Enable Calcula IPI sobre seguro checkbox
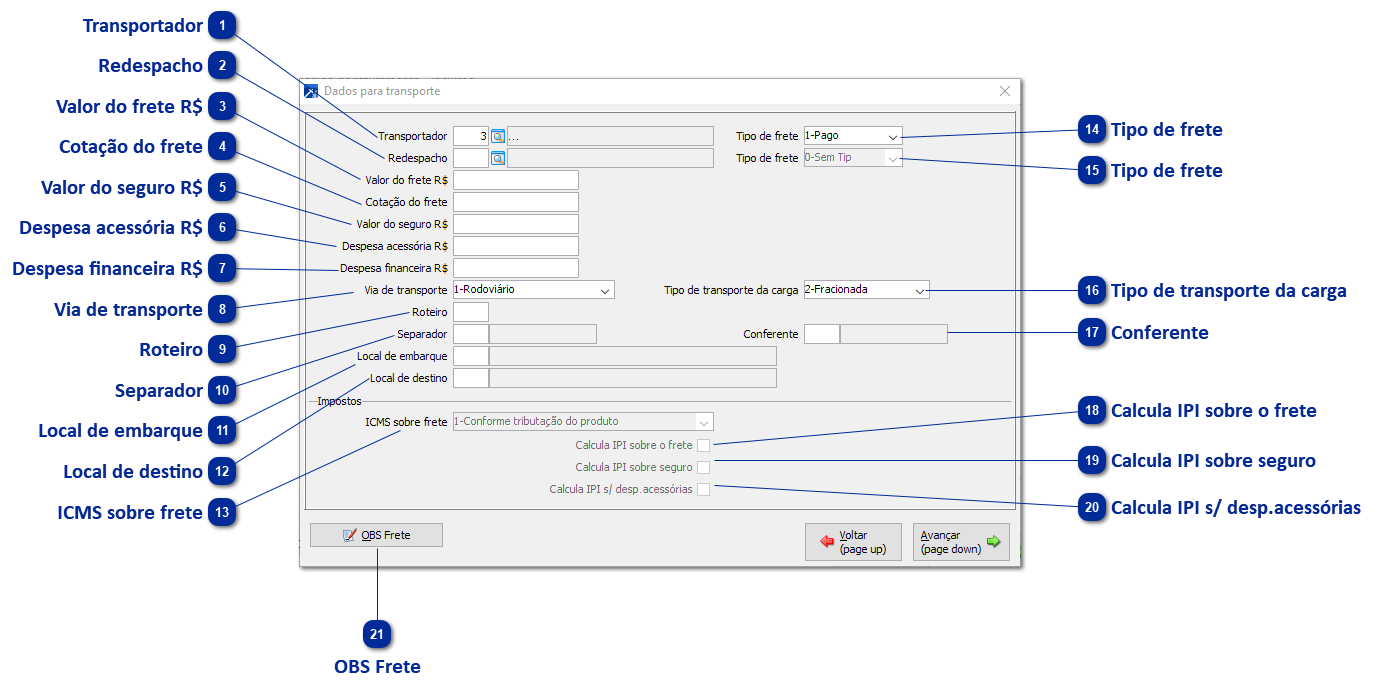The image size is (1377, 695). (x=704, y=467)
